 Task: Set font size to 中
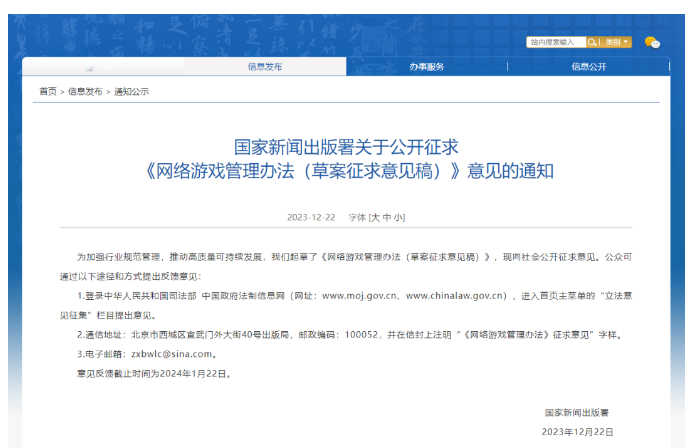point(388,217)
